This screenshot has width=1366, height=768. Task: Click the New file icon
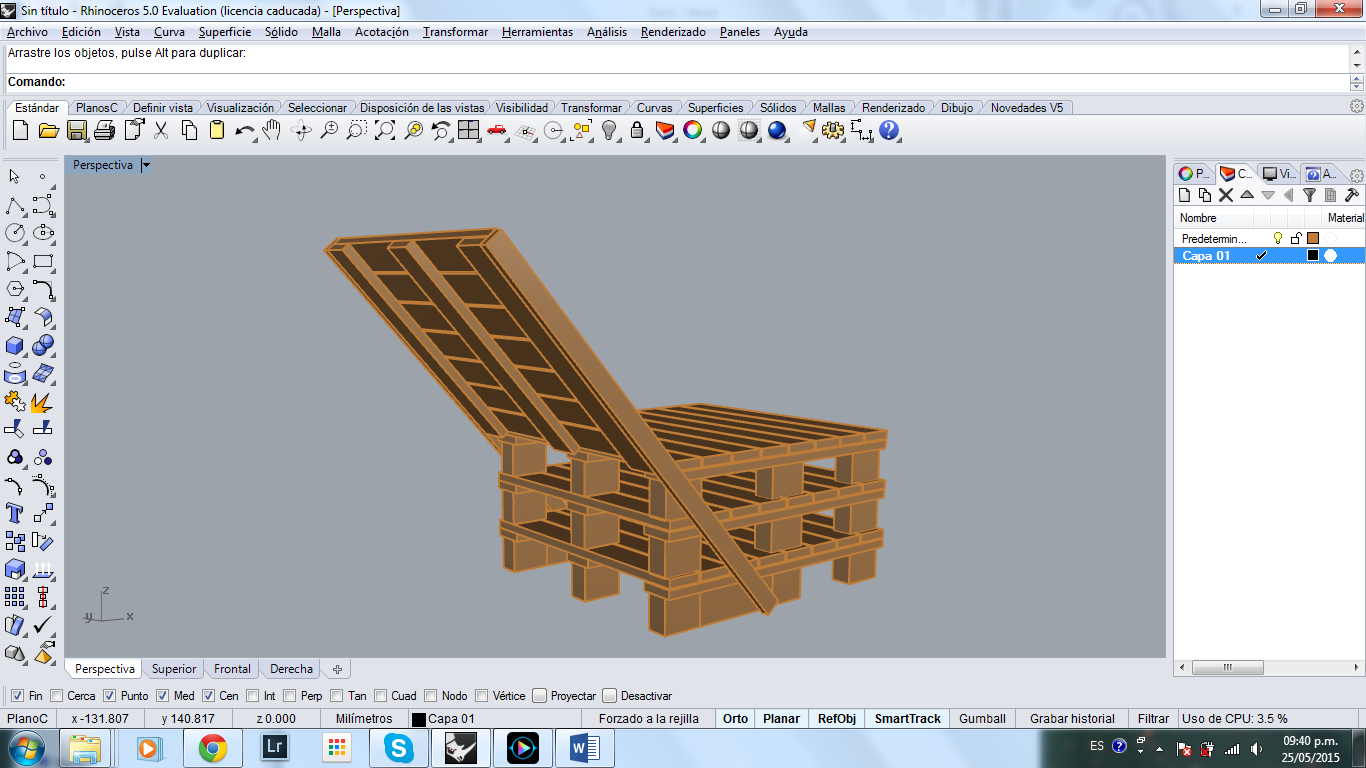click(20, 130)
